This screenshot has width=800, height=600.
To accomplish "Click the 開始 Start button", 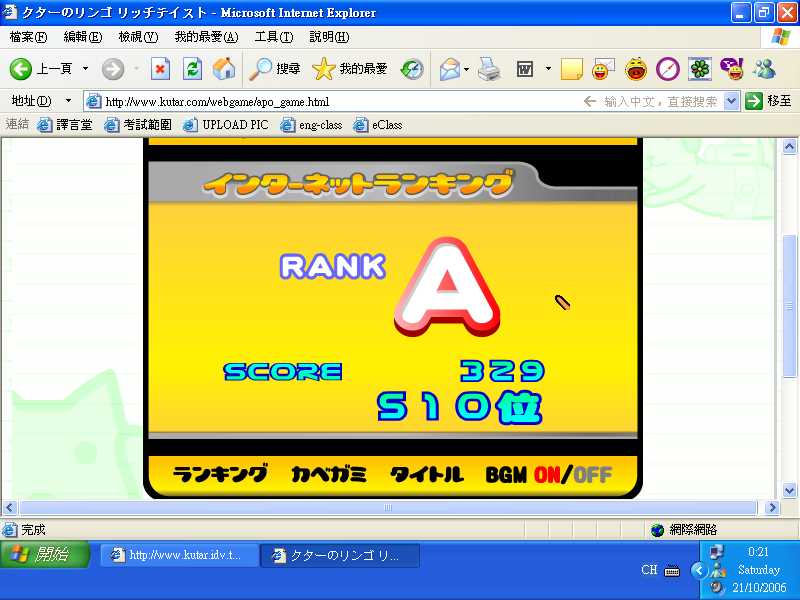I will (45, 555).
